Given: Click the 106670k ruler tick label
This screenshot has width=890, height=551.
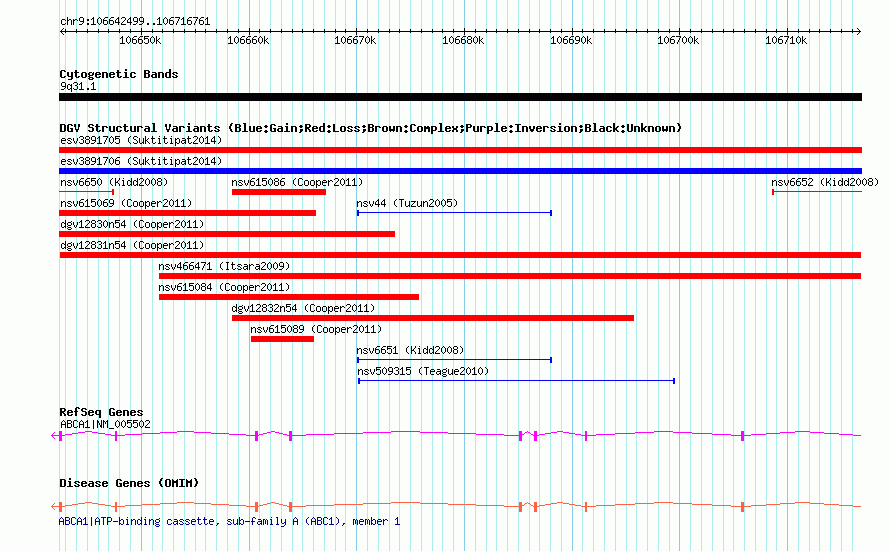Looking at the screenshot, I should point(355,40).
